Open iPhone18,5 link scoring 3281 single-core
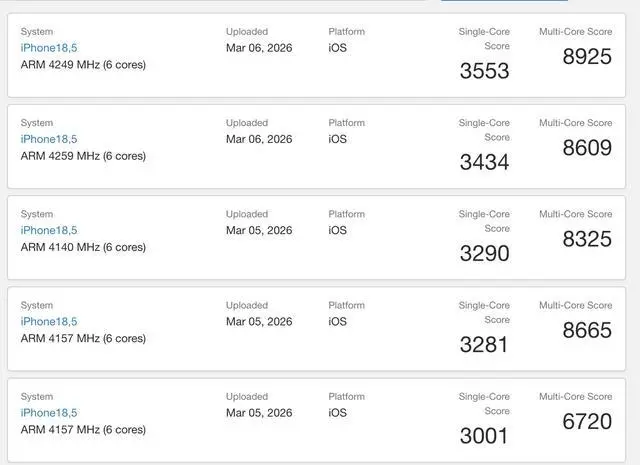Screen dimensions: 640x465 (x=48, y=322)
